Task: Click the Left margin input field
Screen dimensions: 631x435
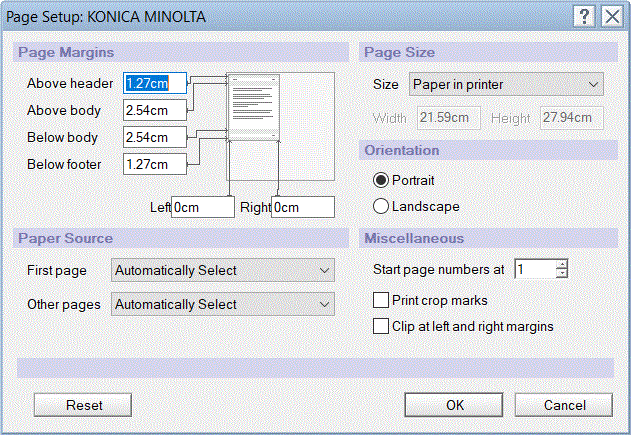Action: point(202,207)
